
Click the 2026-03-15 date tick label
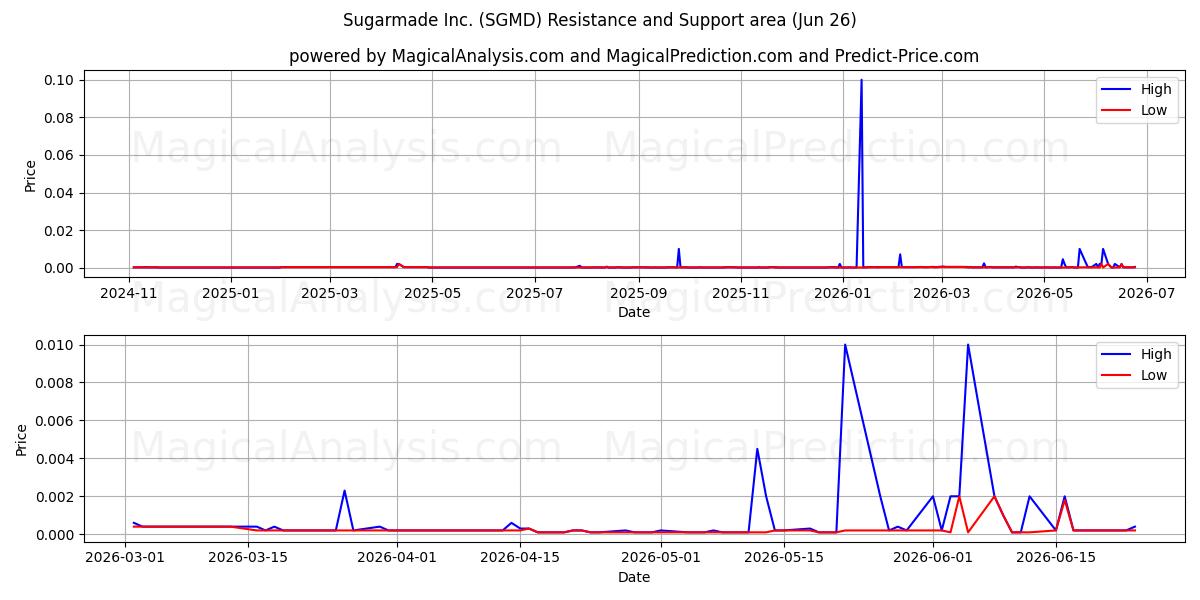click(x=248, y=558)
